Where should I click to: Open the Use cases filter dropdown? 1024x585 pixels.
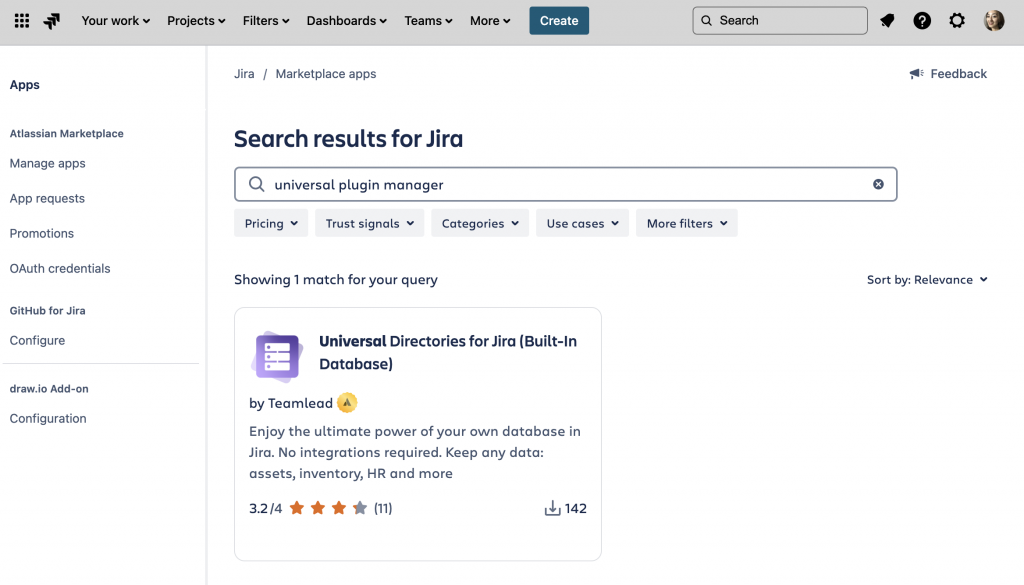[583, 223]
